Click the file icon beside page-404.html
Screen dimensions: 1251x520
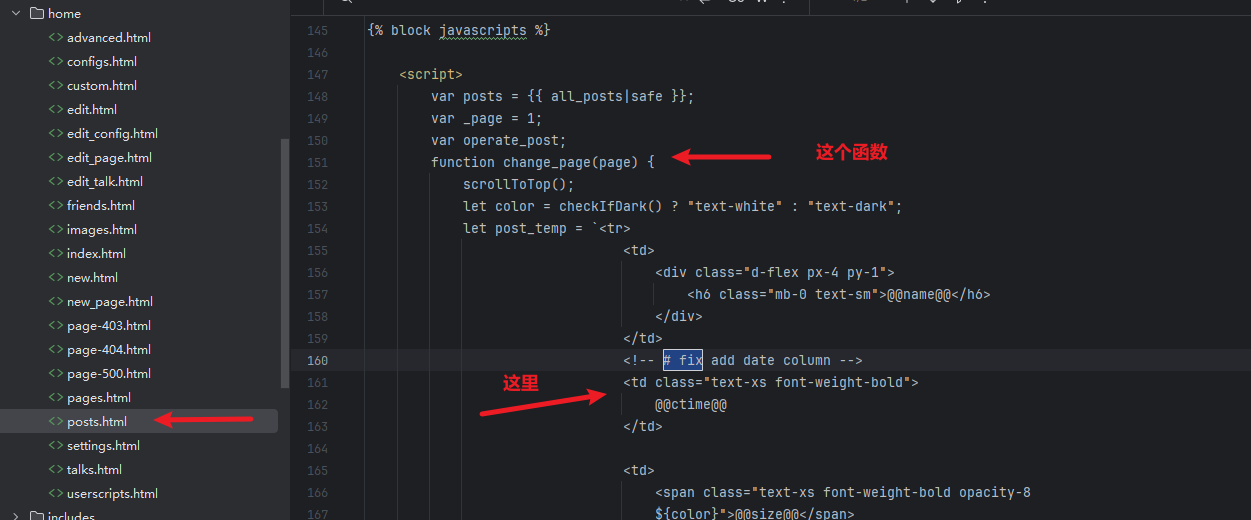pyautogui.click(x=56, y=350)
